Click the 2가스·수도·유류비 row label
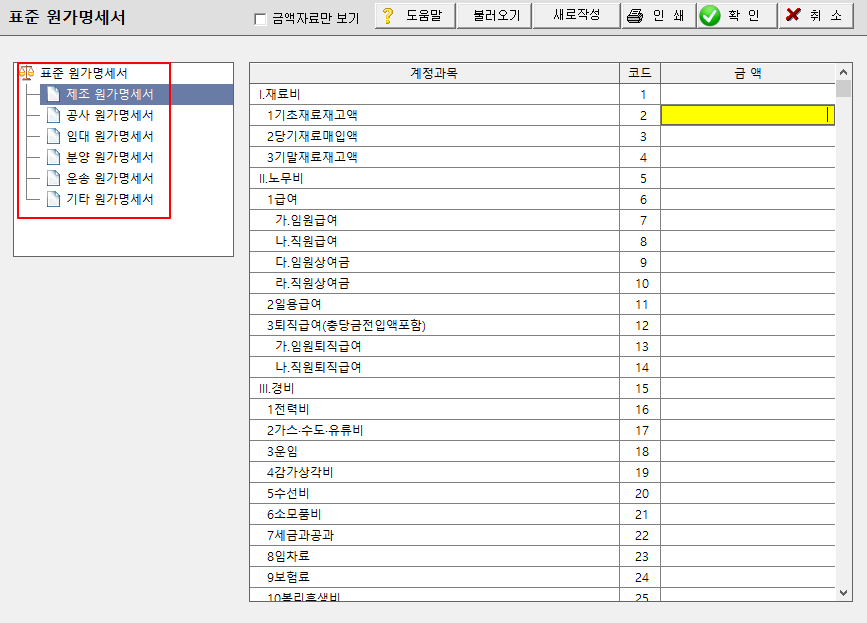The width and height of the screenshot is (867, 623). coord(315,430)
